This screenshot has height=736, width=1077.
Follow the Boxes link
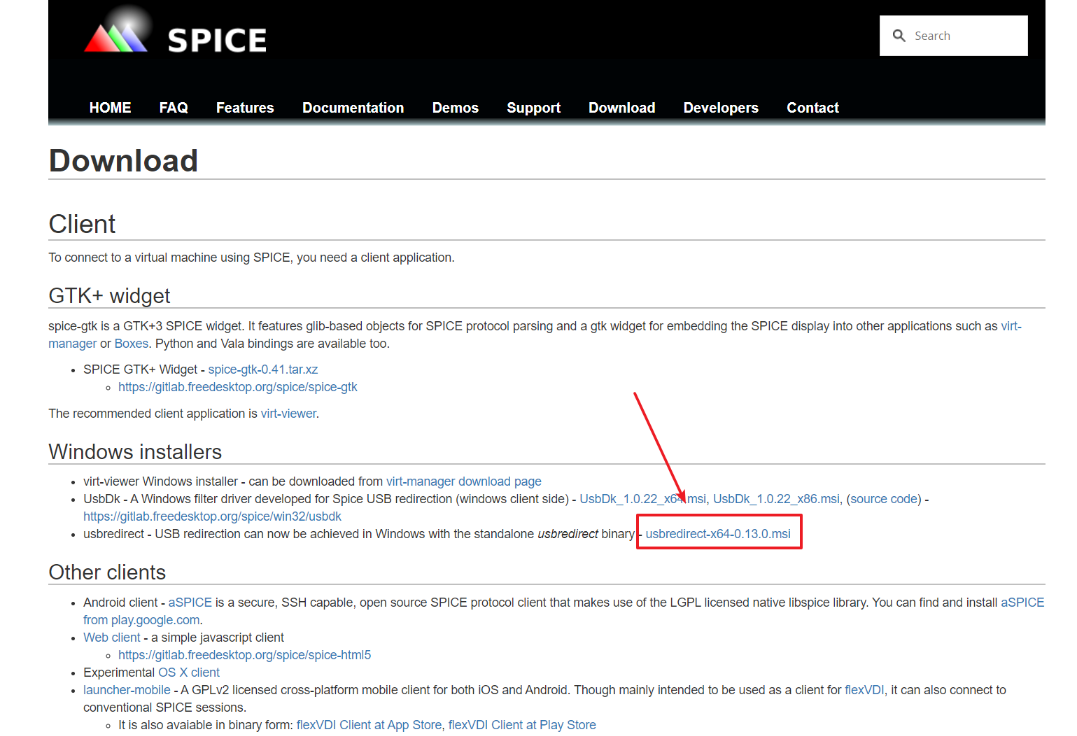131,343
